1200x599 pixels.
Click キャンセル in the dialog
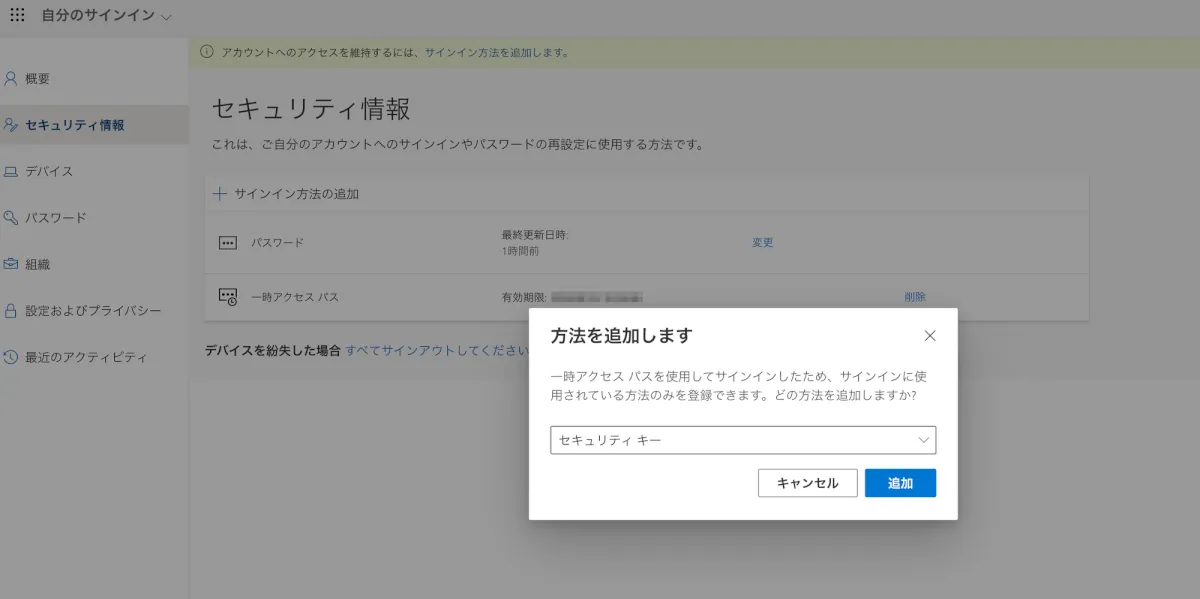(807, 483)
